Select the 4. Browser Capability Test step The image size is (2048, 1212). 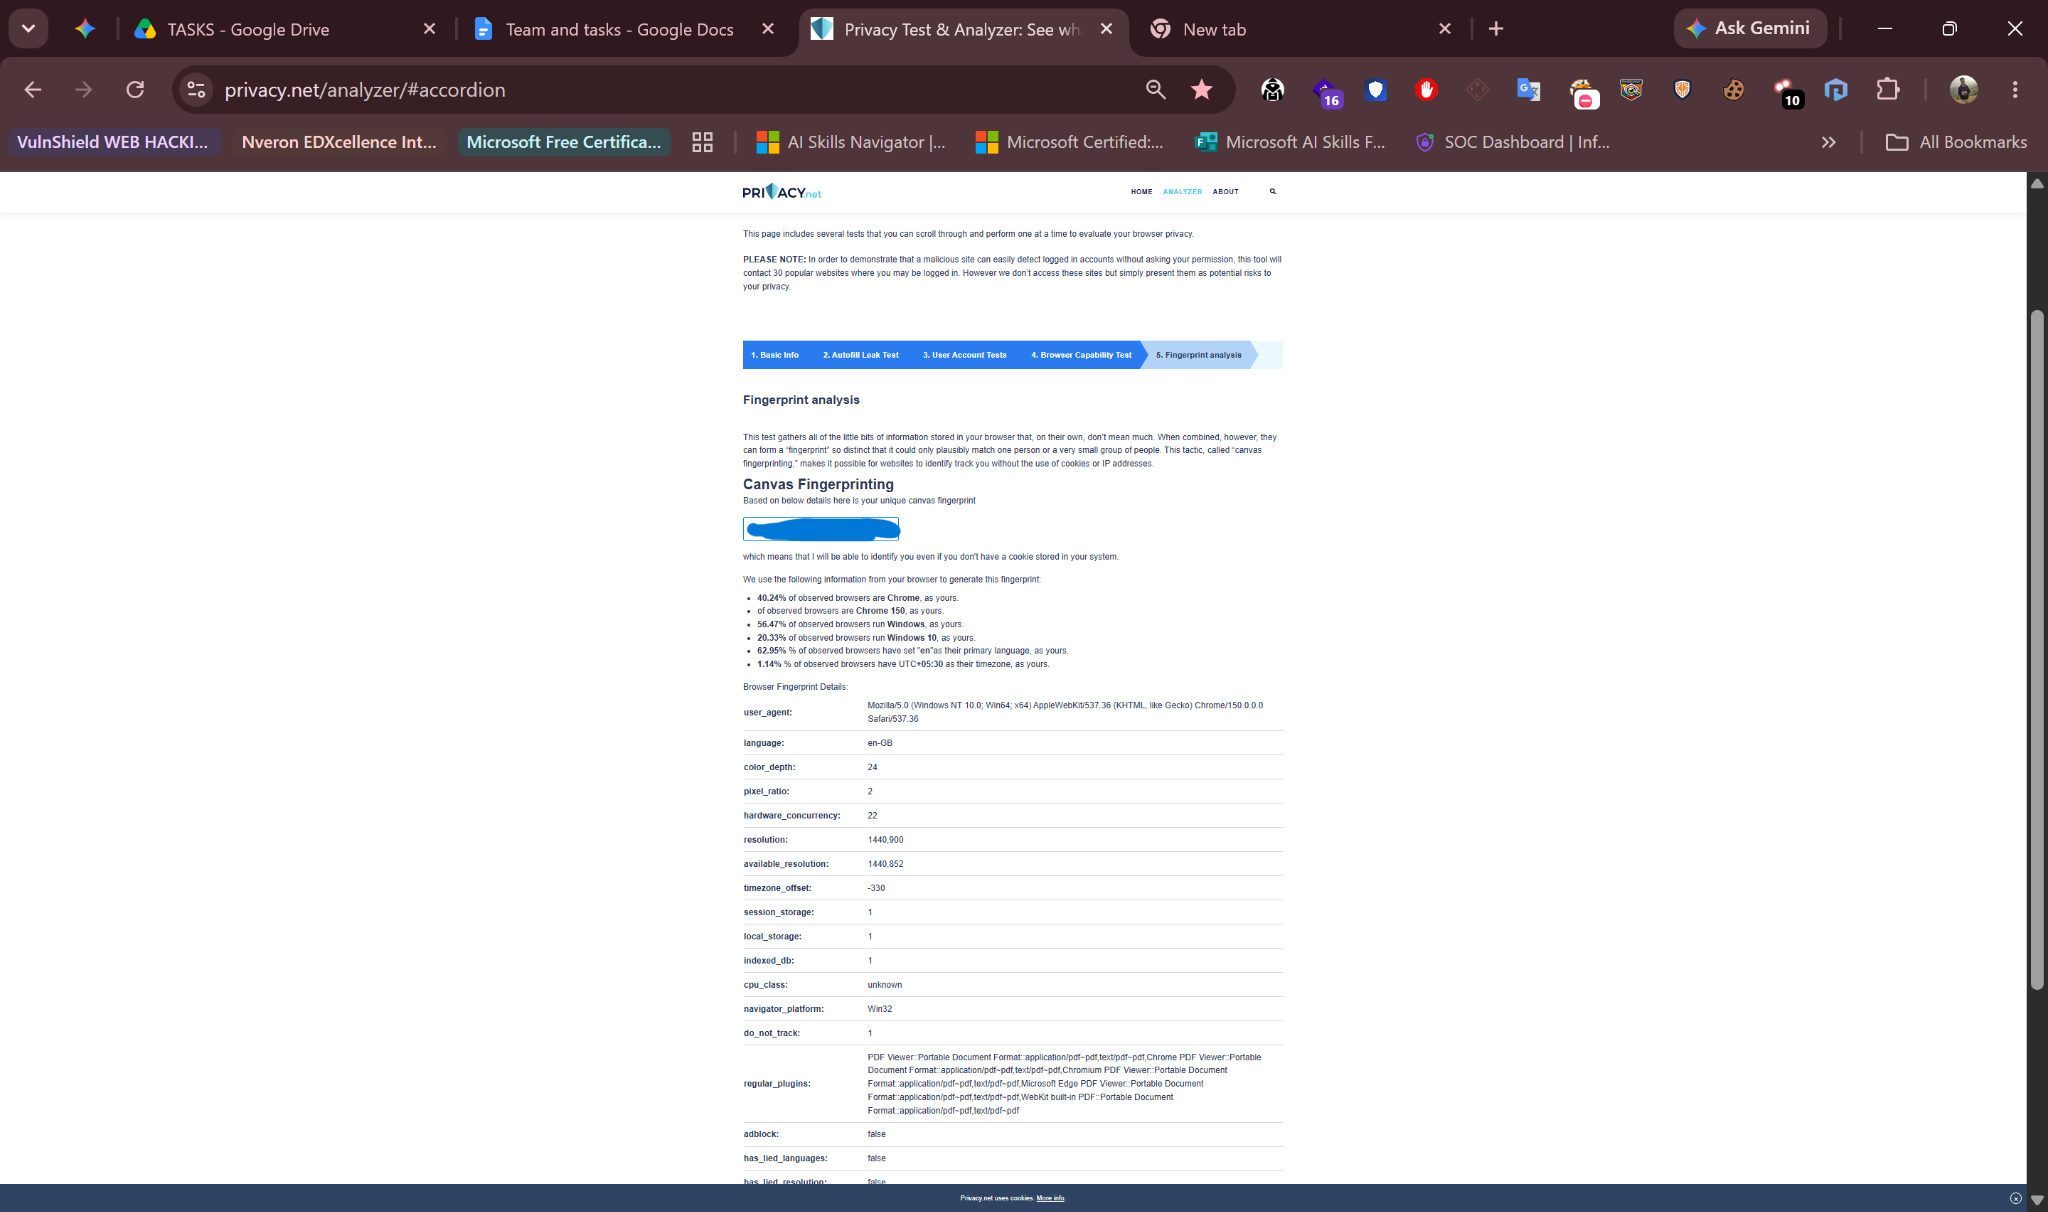1082,355
